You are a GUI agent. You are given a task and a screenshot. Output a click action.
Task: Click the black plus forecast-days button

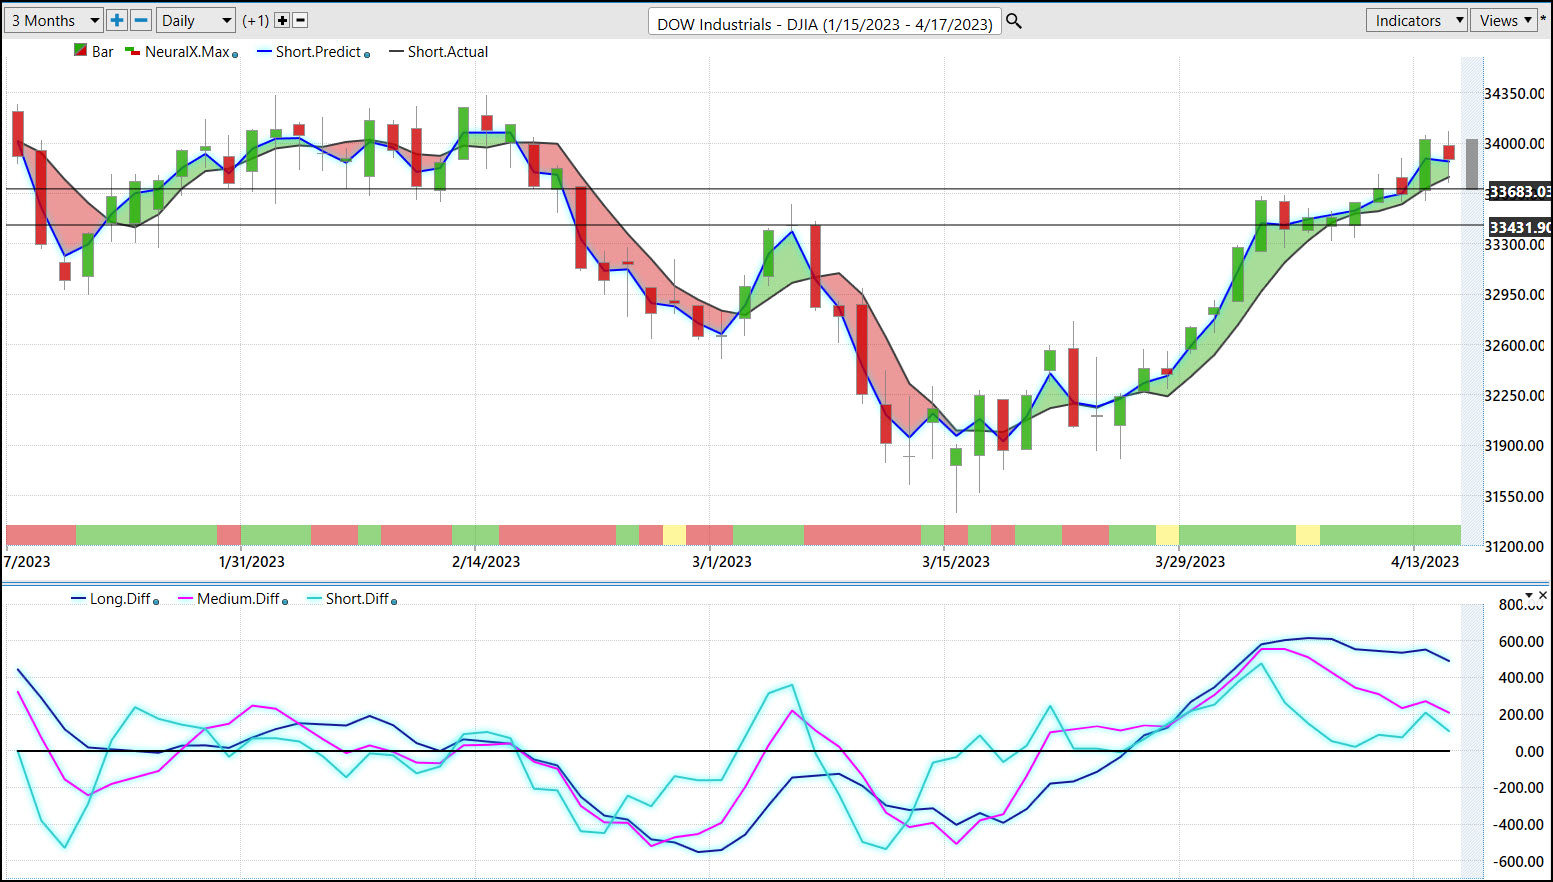coord(282,20)
